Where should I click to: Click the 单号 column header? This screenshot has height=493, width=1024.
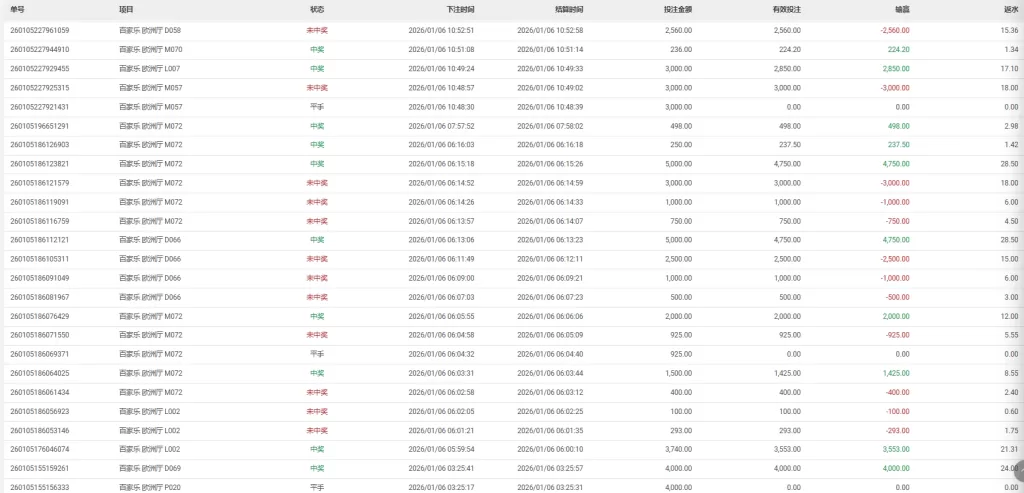[18, 8]
